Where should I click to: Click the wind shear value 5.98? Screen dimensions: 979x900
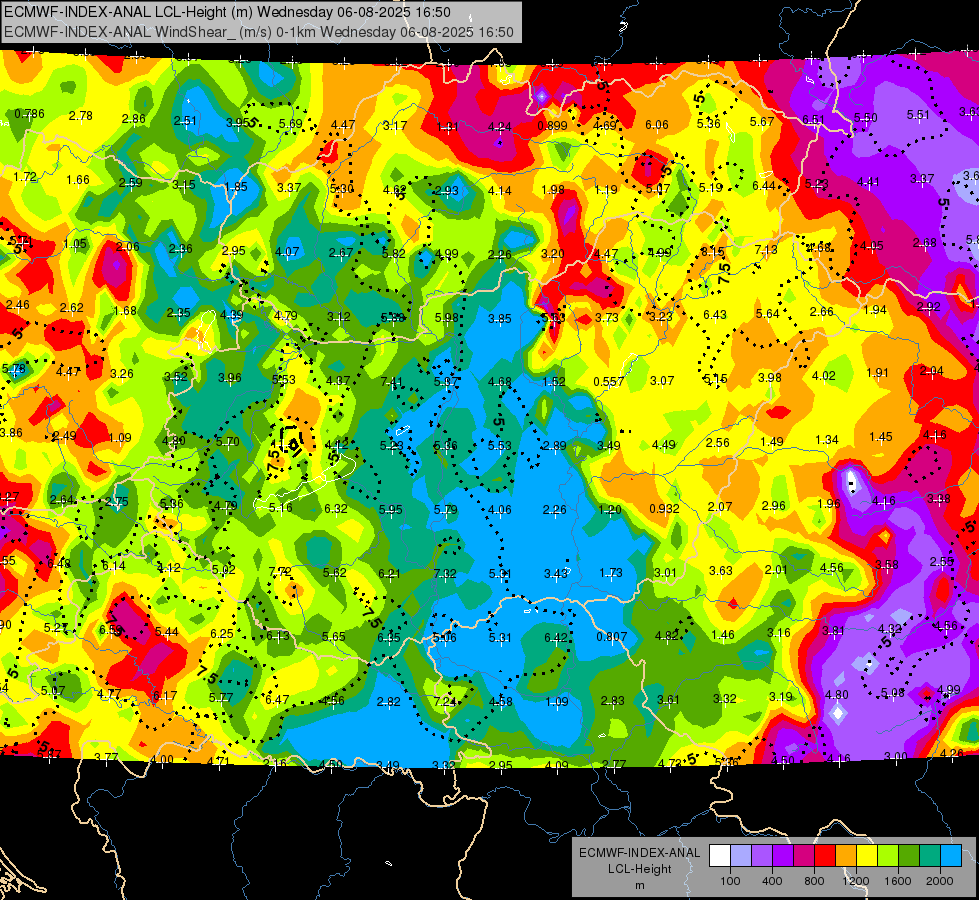coord(446,318)
